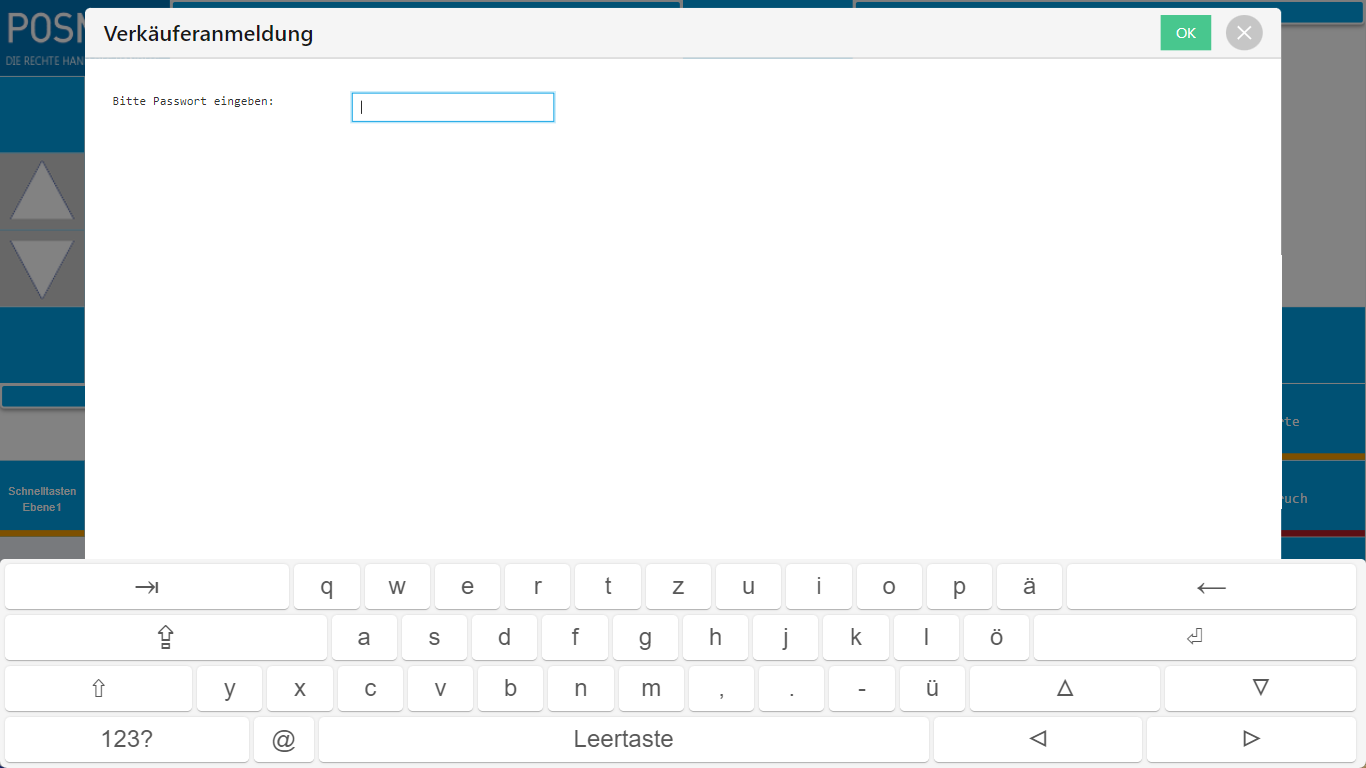The image size is (1366, 768).
Task: Open Schnelltasten Ebene1 panel
Action: click(x=42, y=499)
